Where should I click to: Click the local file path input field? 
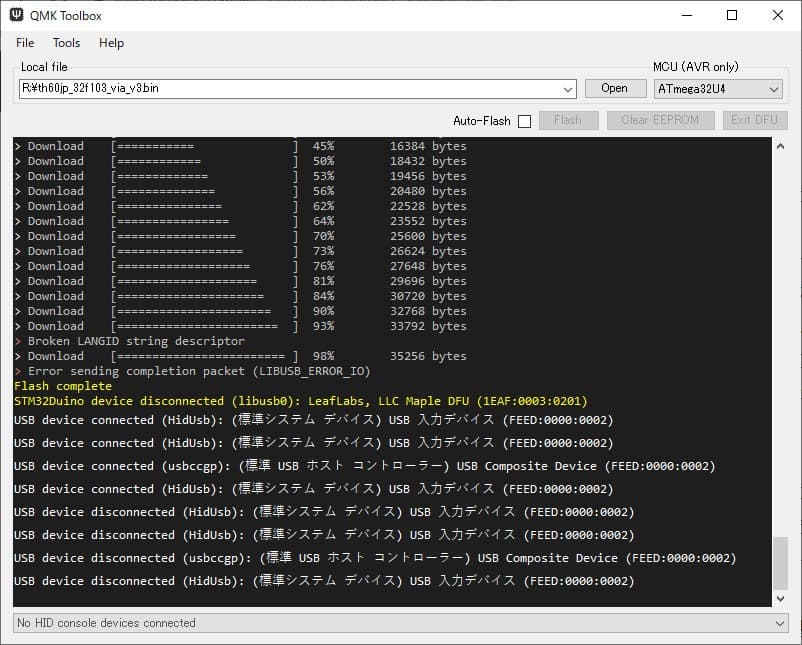point(290,88)
